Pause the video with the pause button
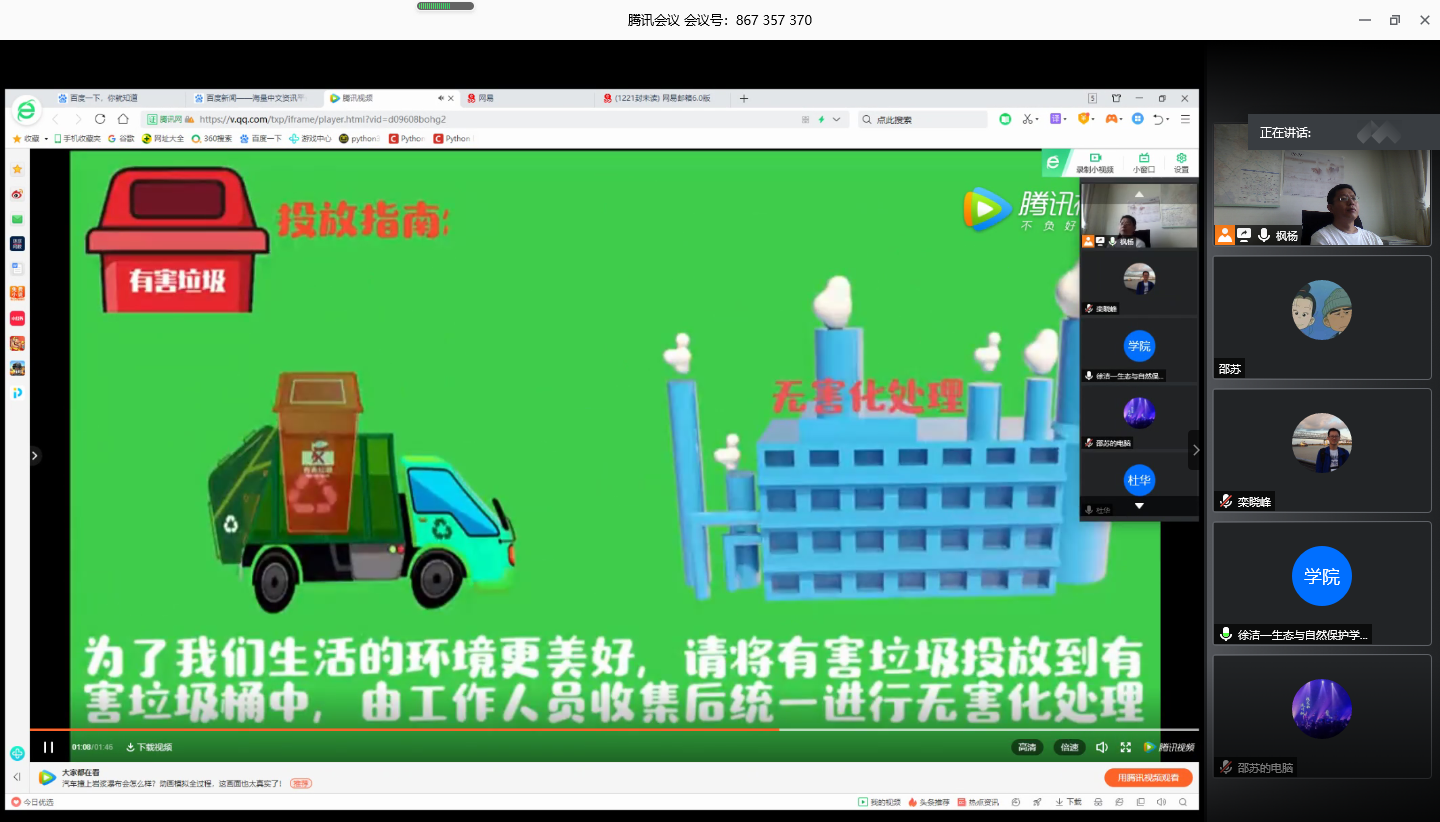1440x822 pixels. pos(48,747)
